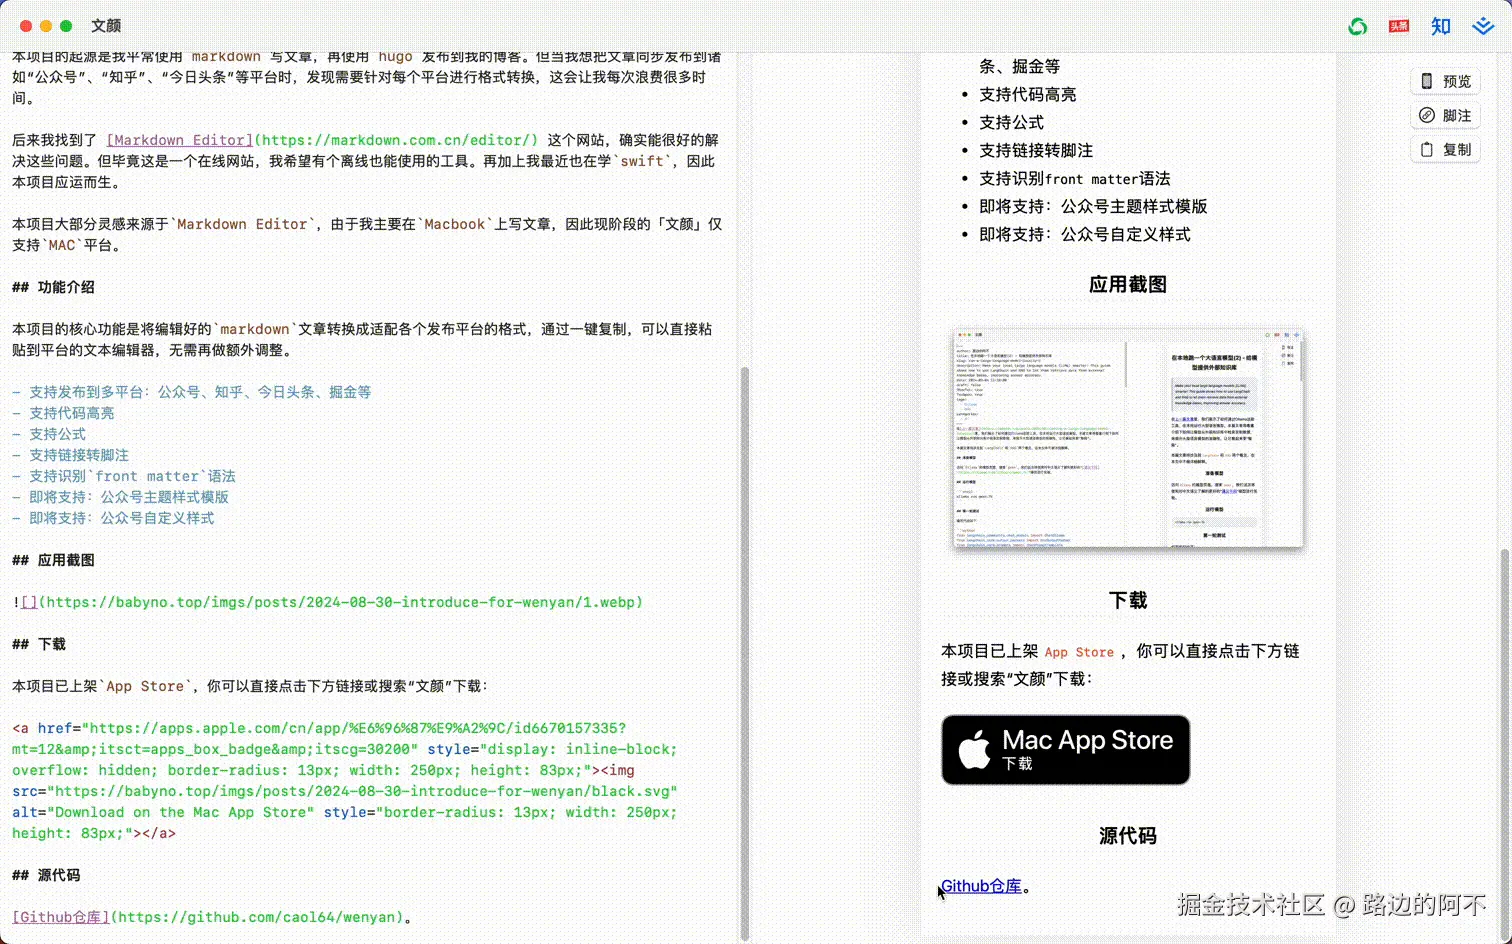Click the preview pane vertical scrollbar
Viewport: 1512px width, 944px height.
pos(1505,745)
